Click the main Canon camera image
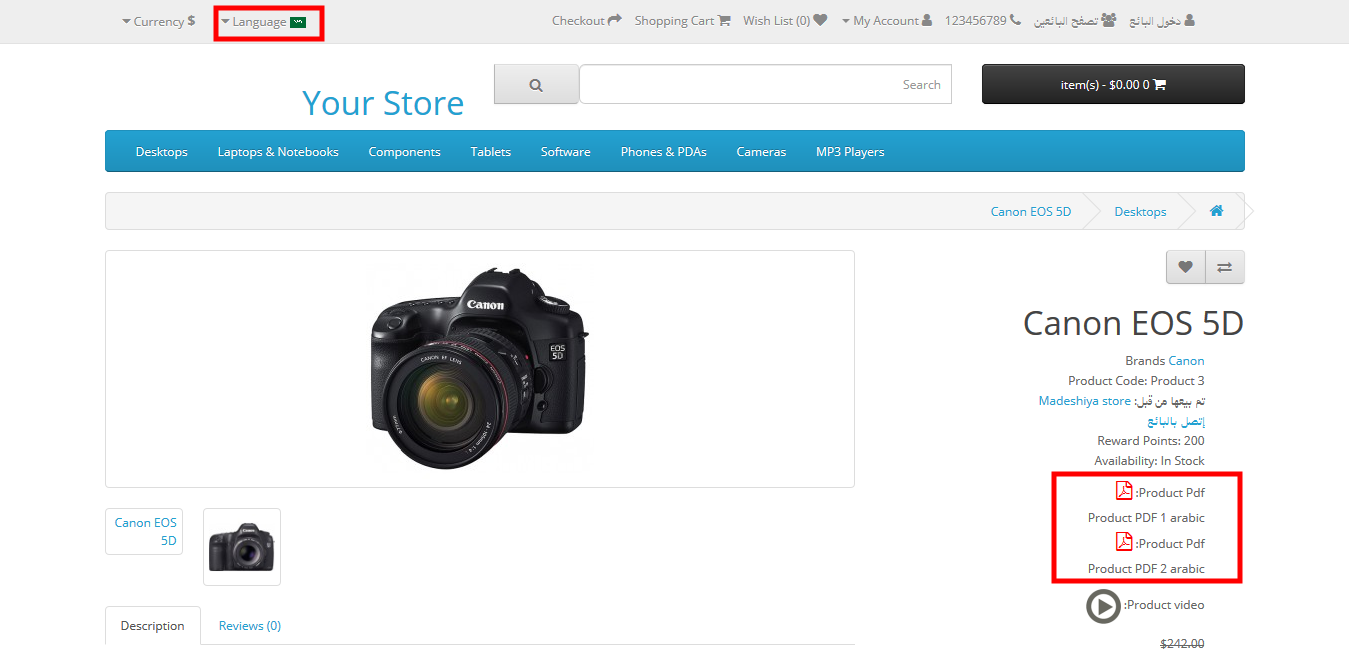This screenshot has height=654, width=1349. [x=480, y=369]
